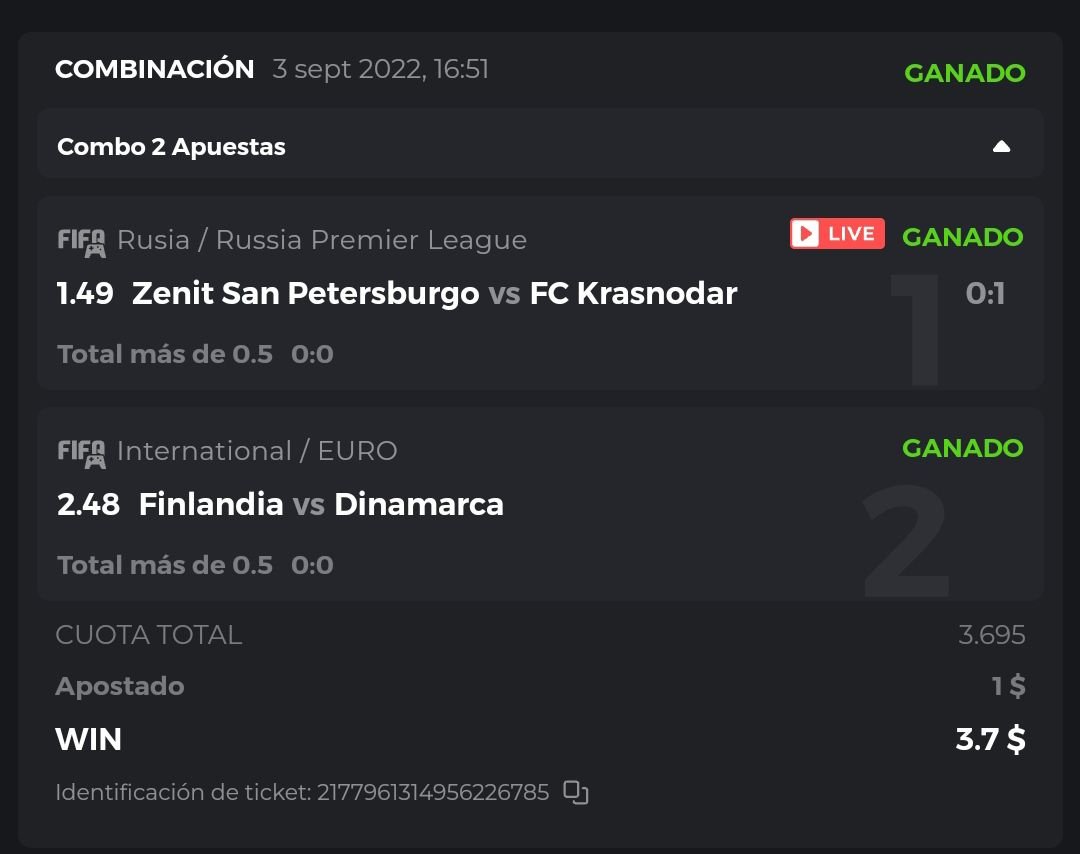Collapse the Combo 2 Apuestas section
Viewport: 1080px width, 854px height.
click(1001, 147)
